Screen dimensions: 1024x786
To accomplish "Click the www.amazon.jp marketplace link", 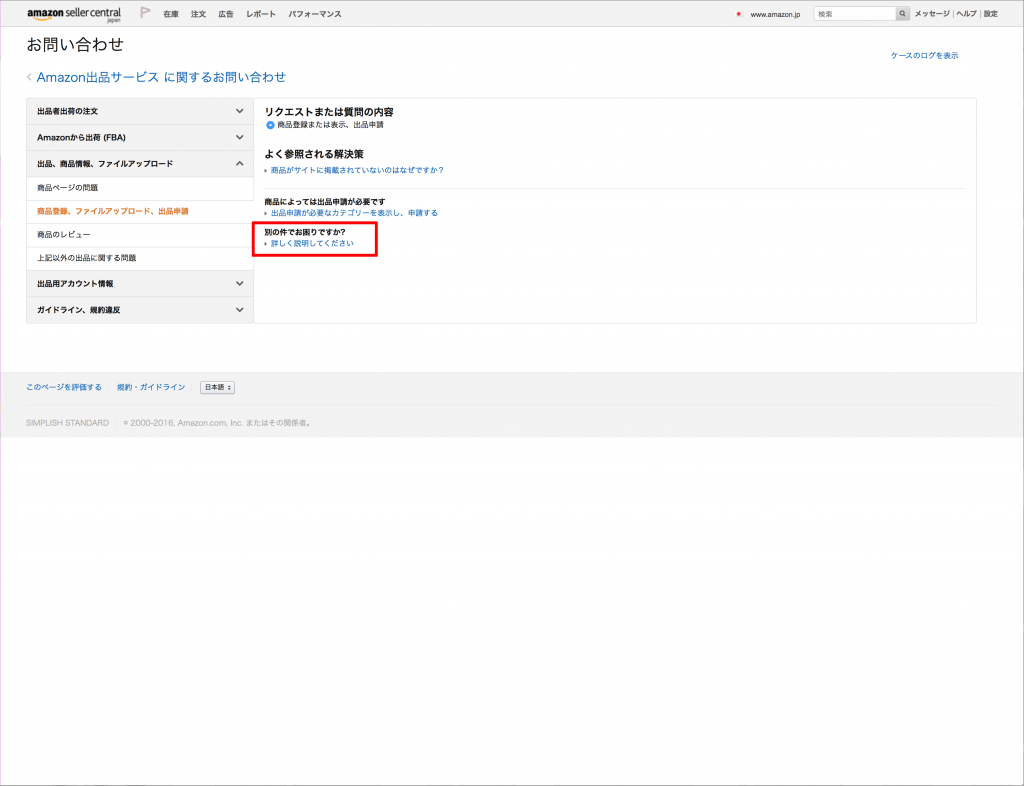I will click(x=775, y=14).
